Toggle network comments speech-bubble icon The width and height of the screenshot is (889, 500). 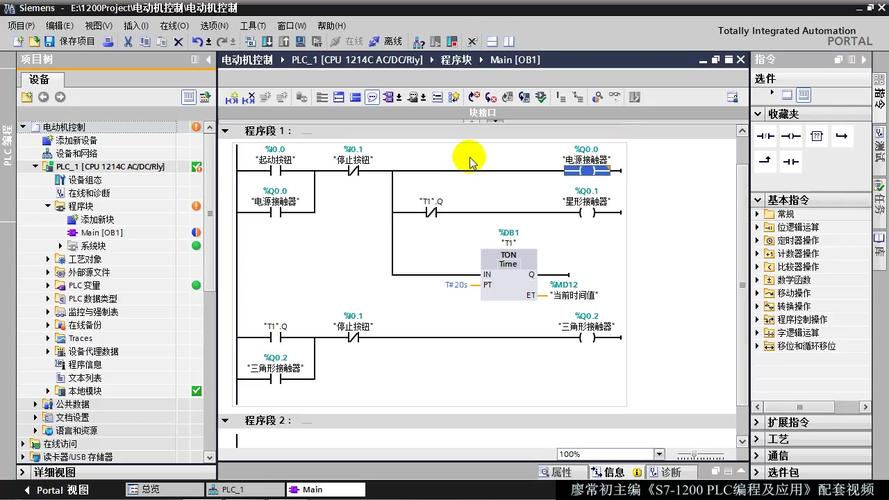pos(372,98)
